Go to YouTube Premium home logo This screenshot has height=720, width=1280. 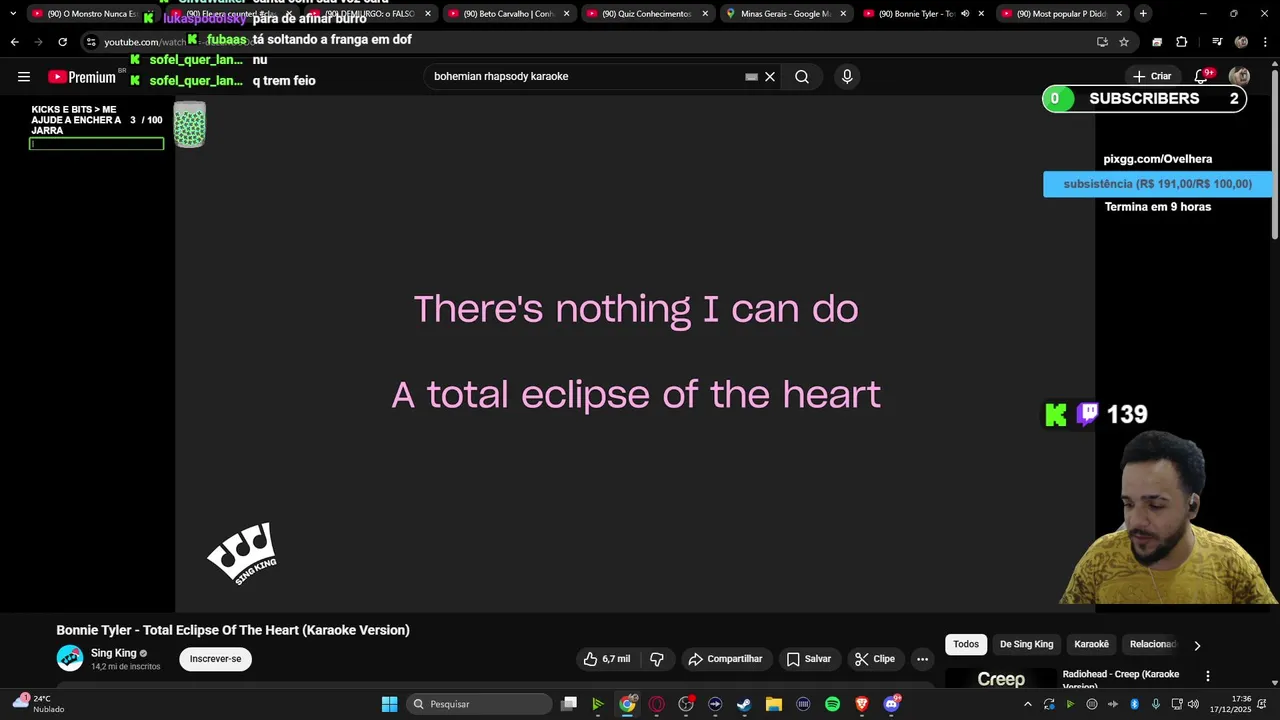[82, 77]
